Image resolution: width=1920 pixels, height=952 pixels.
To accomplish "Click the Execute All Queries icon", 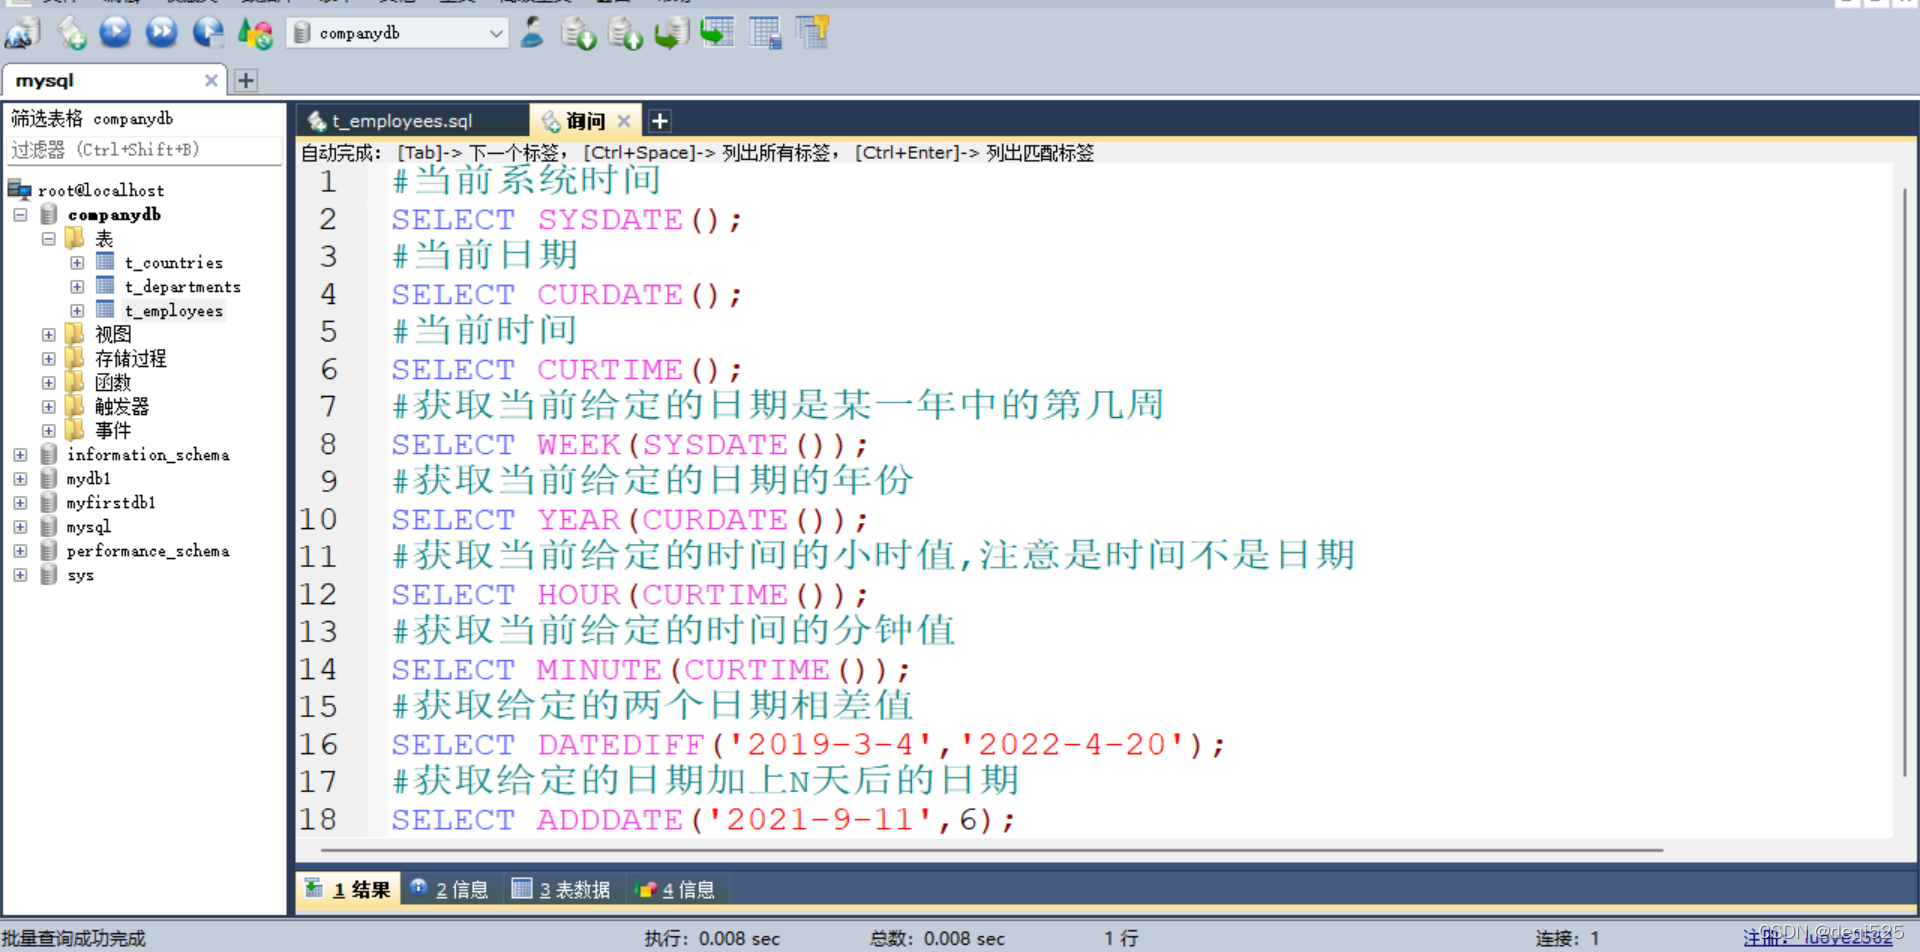I will click(161, 33).
